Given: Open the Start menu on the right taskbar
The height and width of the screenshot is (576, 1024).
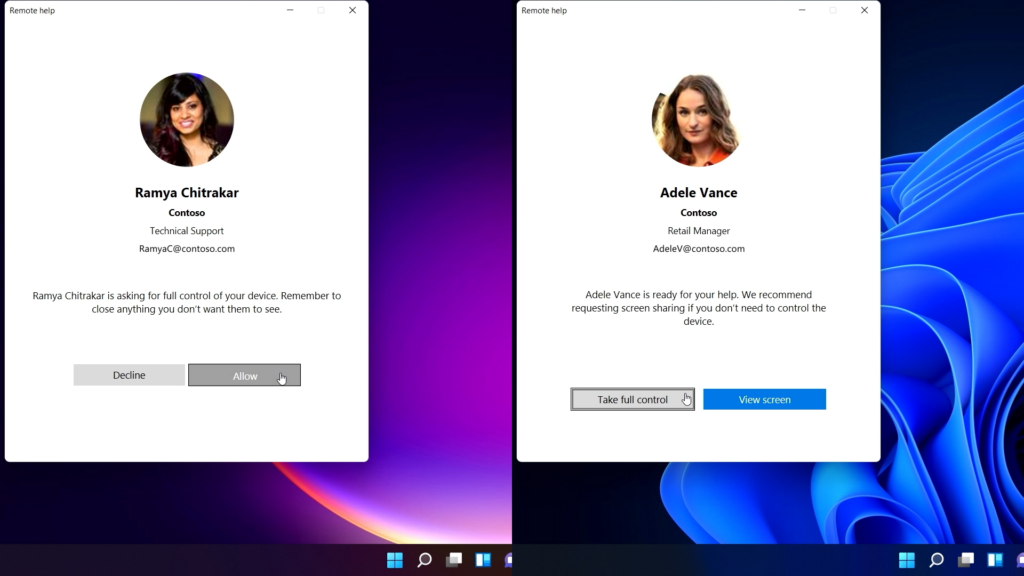Looking at the screenshot, I should coord(906,560).
